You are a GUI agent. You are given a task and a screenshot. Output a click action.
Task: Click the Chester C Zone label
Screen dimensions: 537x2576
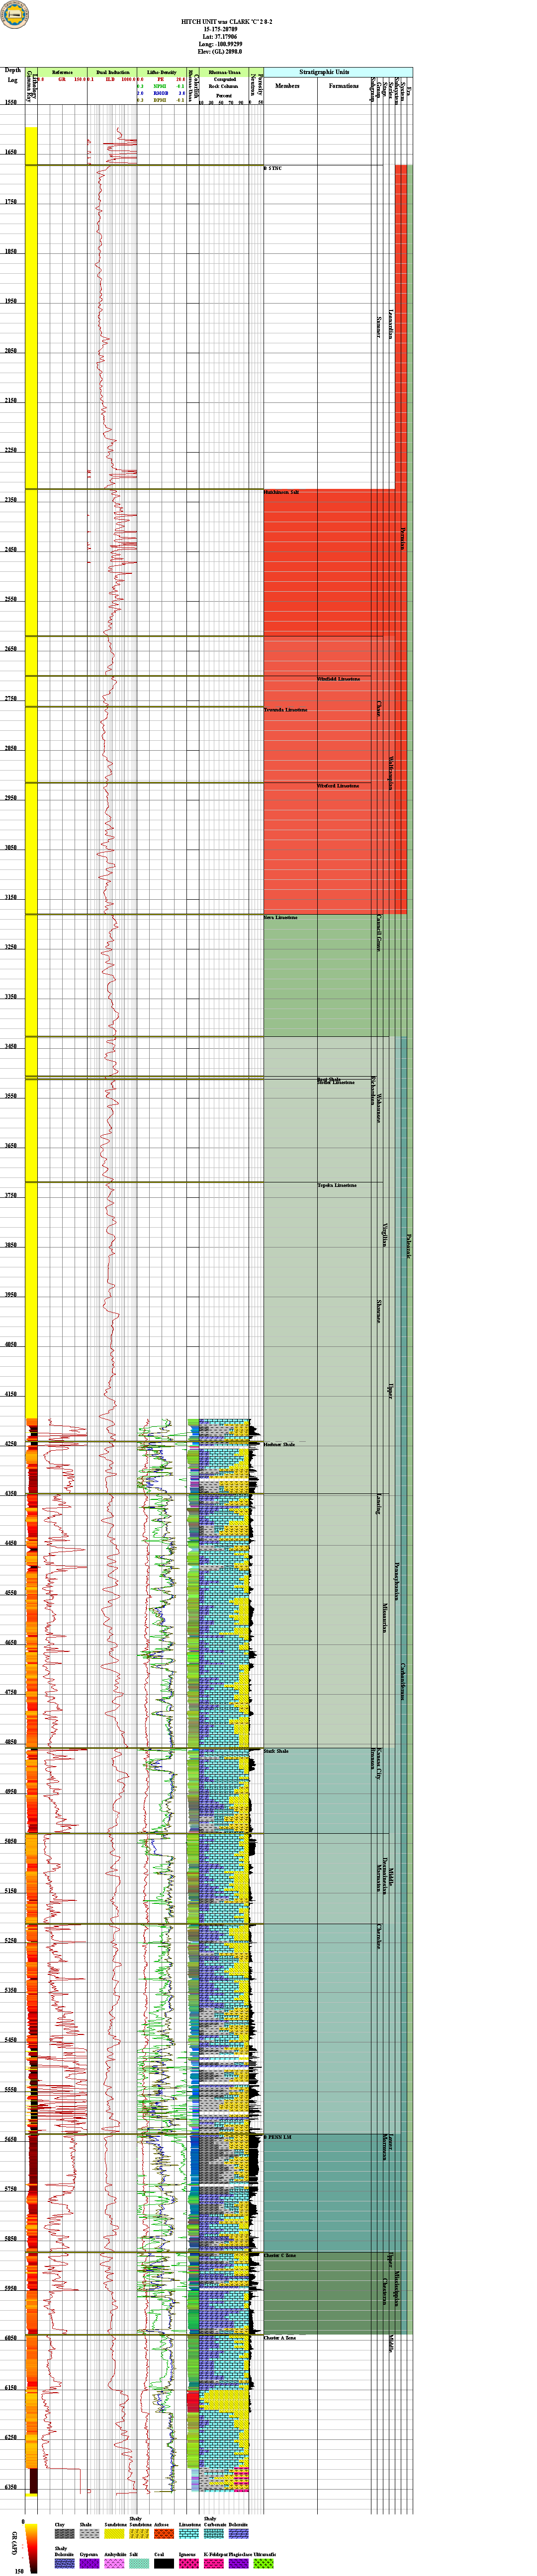[279, 2256]
